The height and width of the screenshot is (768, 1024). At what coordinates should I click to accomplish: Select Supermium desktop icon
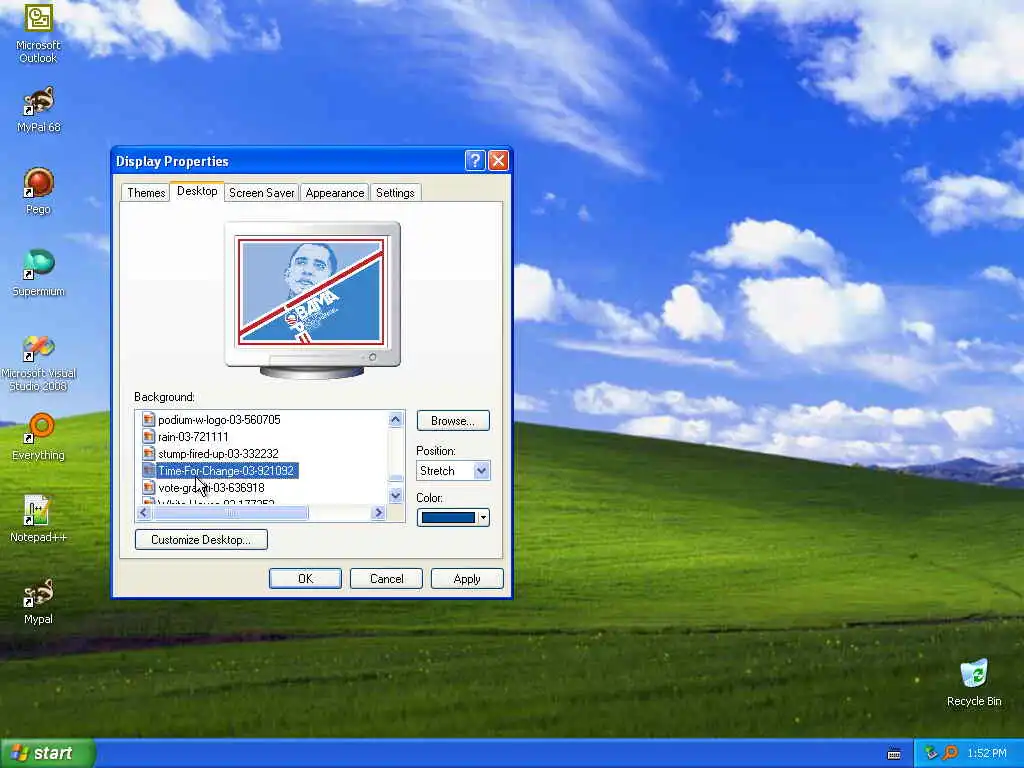38,273
